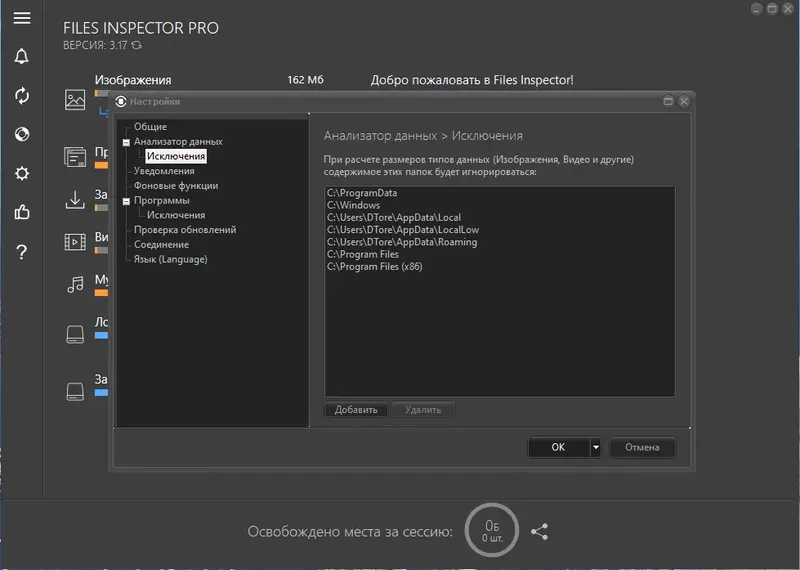
Task: Select Общие in settings tree
Action: 150,127
